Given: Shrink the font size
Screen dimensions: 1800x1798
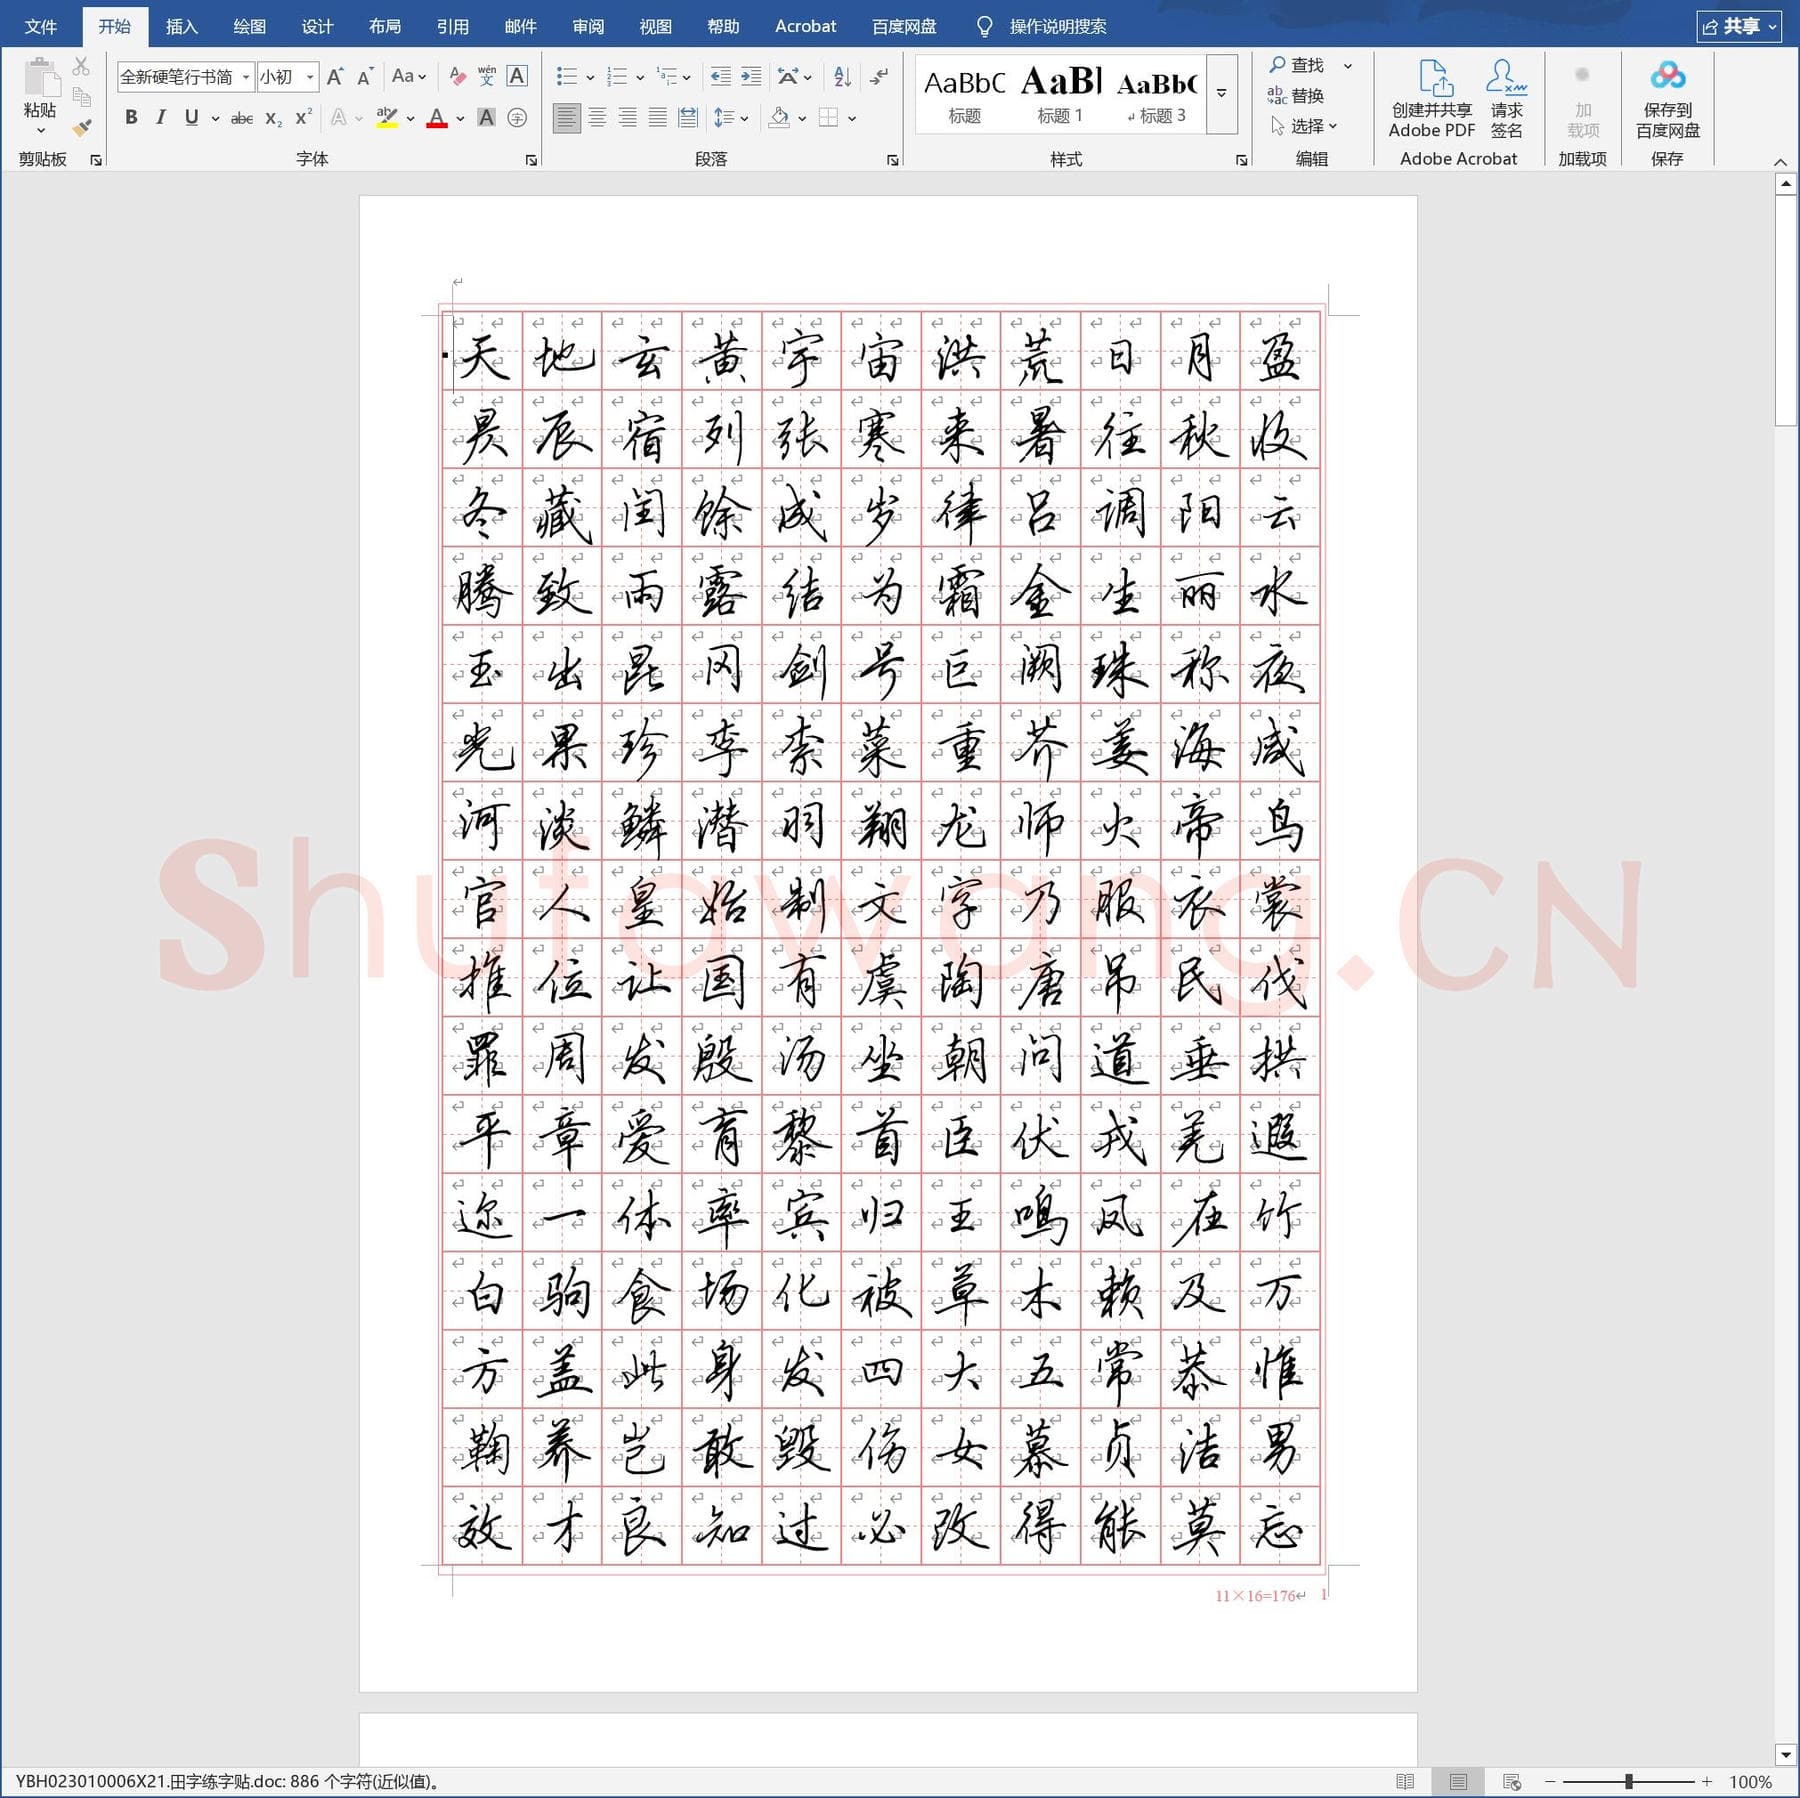Looking at the screenshot, I should point(365,76).
